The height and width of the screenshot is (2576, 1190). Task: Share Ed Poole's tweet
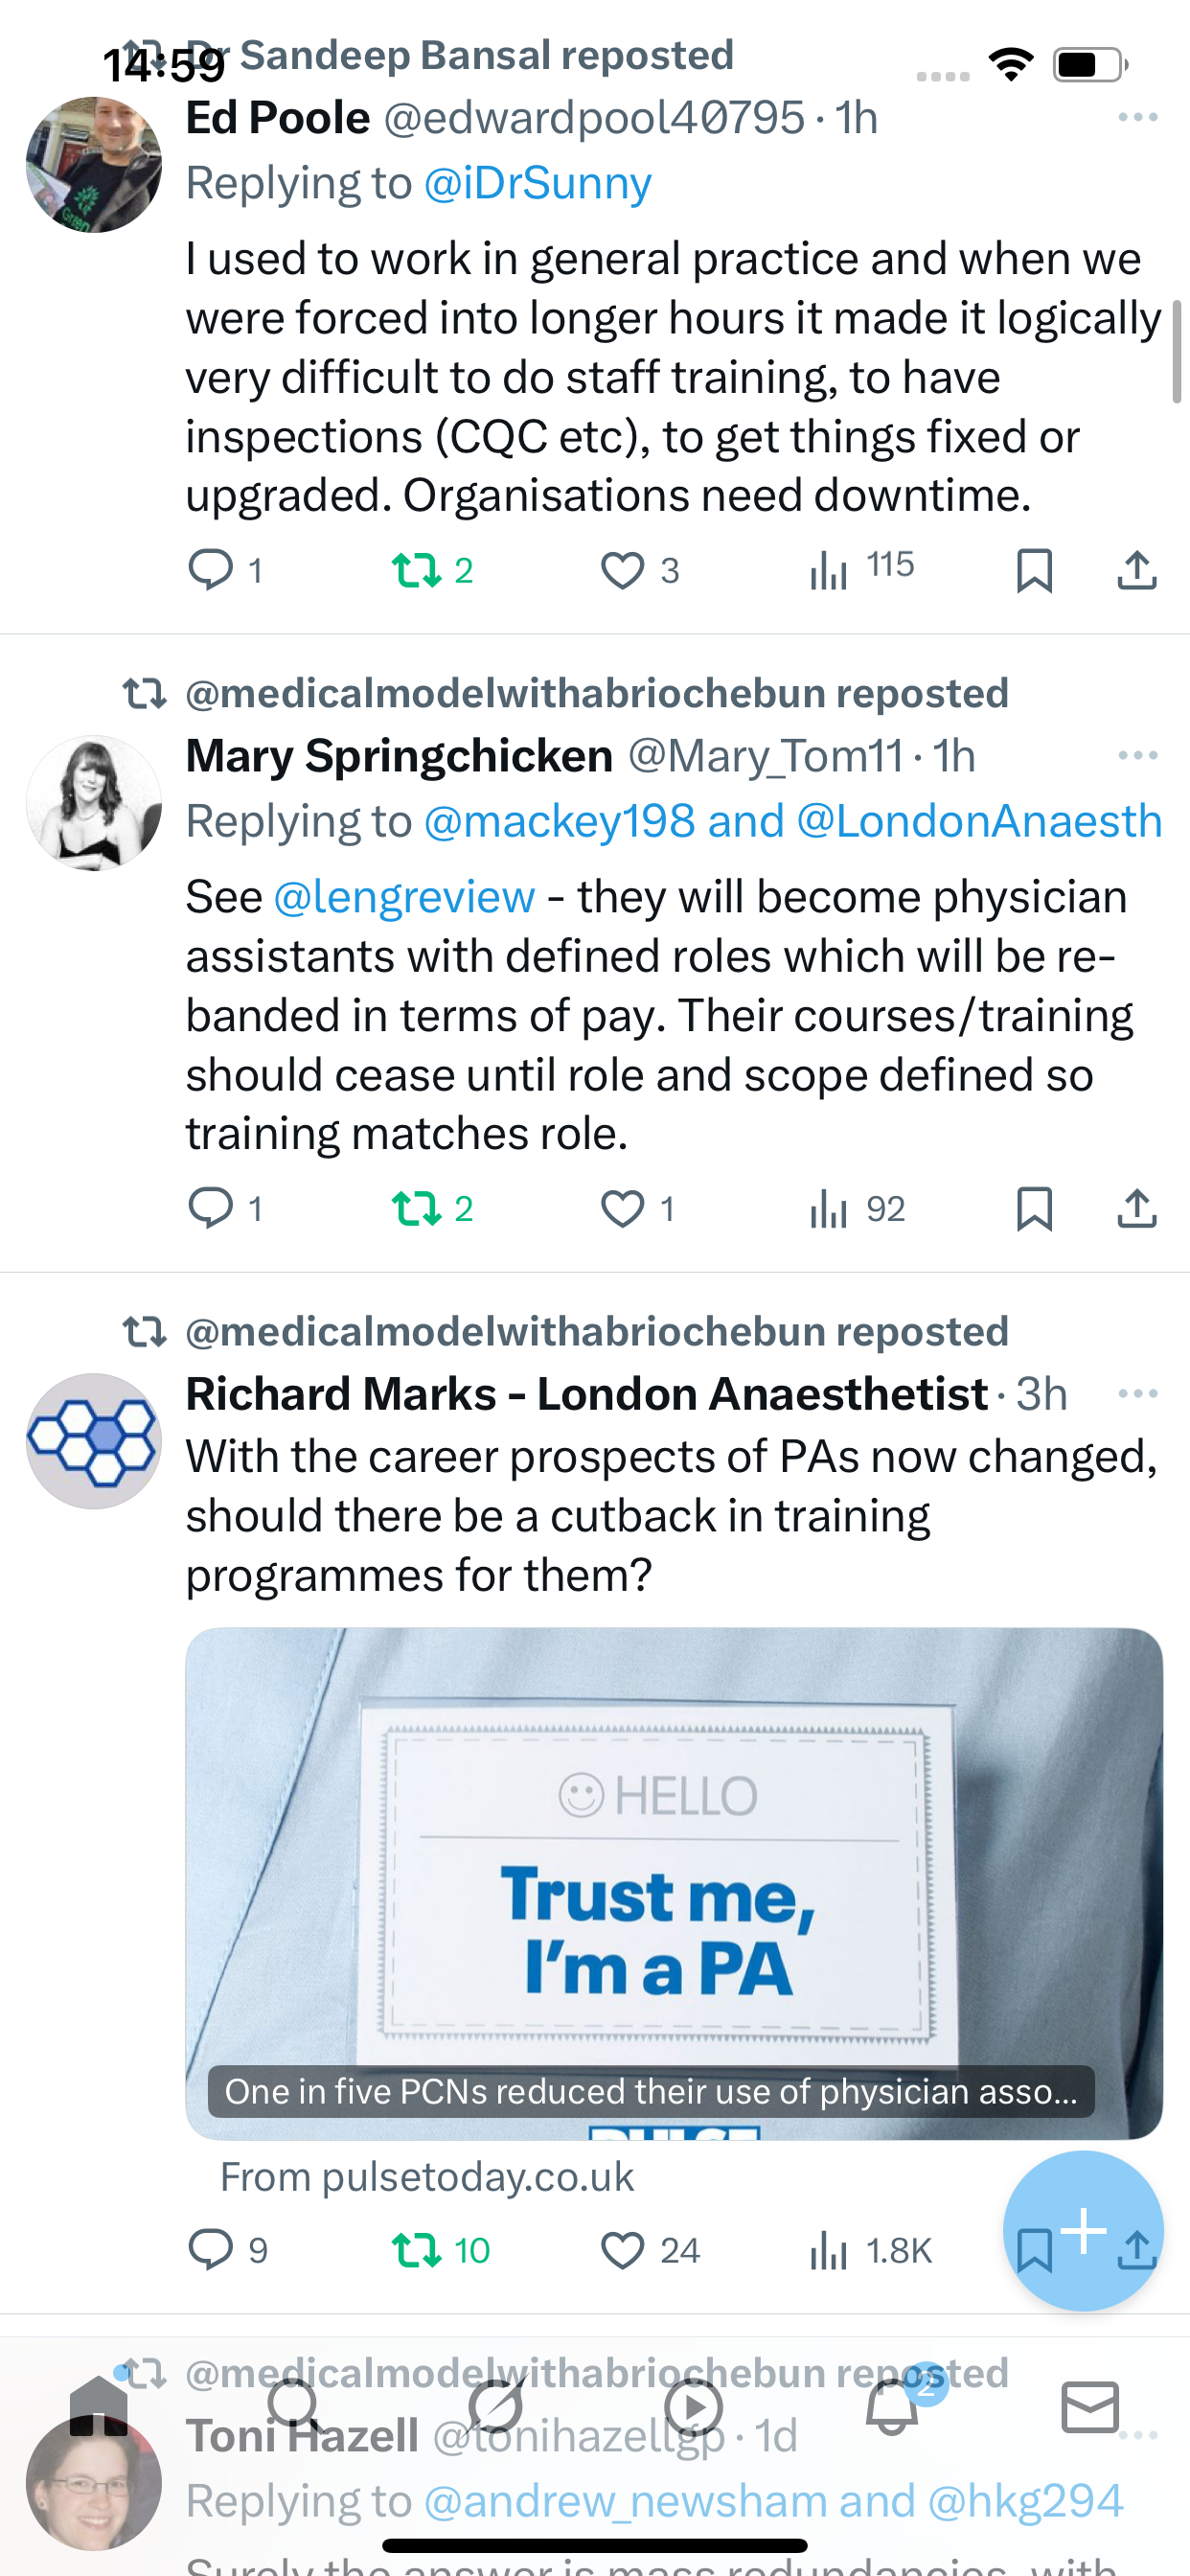pyautogui.click(x=1136, y=570)
